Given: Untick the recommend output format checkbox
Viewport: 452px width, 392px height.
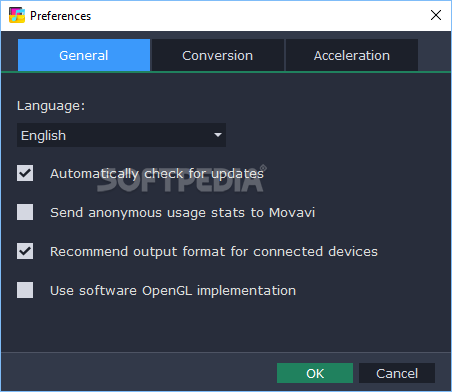Looking at the screenshot, I should pos(25,251).
